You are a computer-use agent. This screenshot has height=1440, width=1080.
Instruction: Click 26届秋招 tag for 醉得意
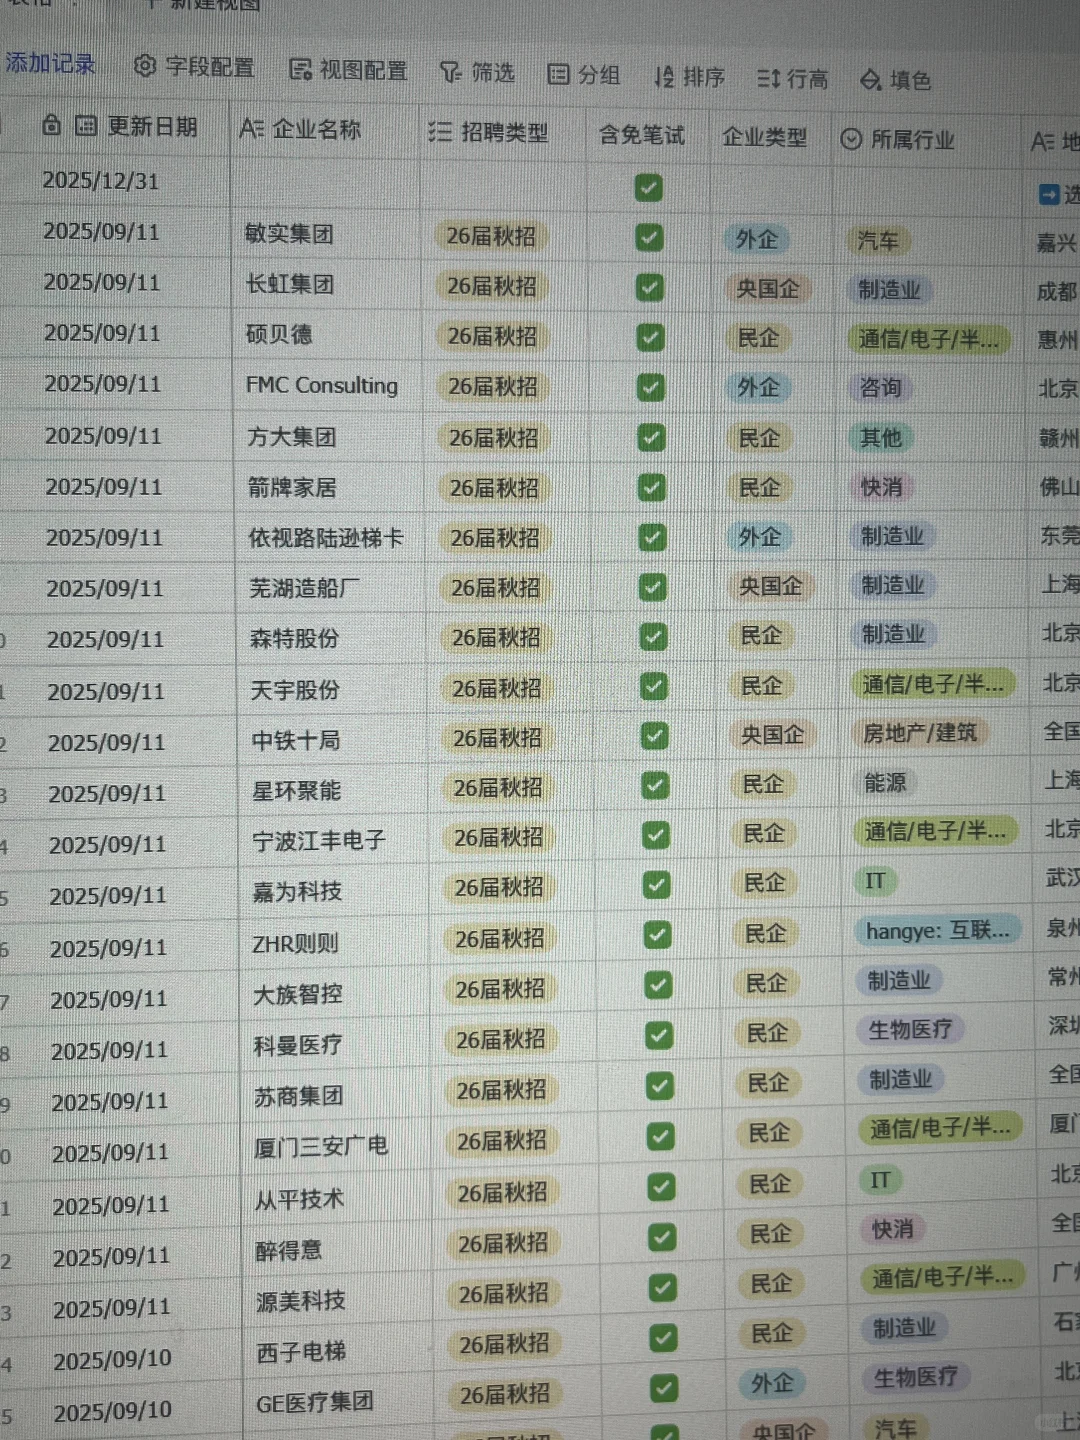click(x=503, y=1243)
